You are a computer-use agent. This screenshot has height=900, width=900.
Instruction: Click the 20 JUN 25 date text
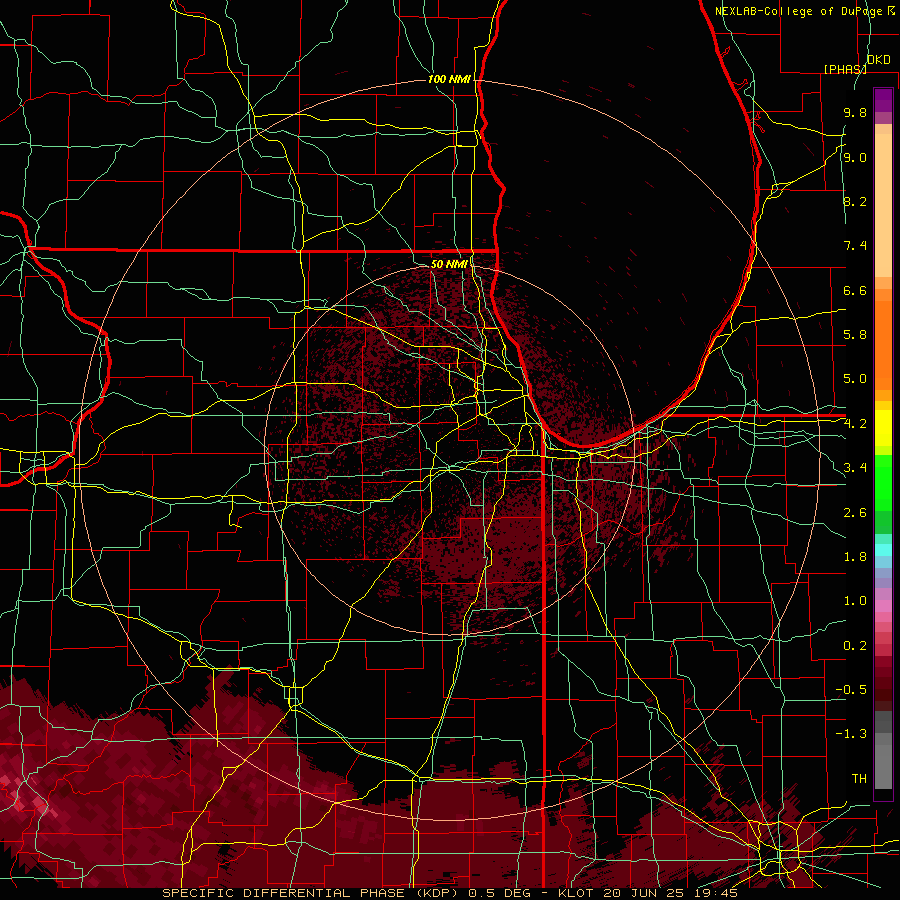pos(645,893)
